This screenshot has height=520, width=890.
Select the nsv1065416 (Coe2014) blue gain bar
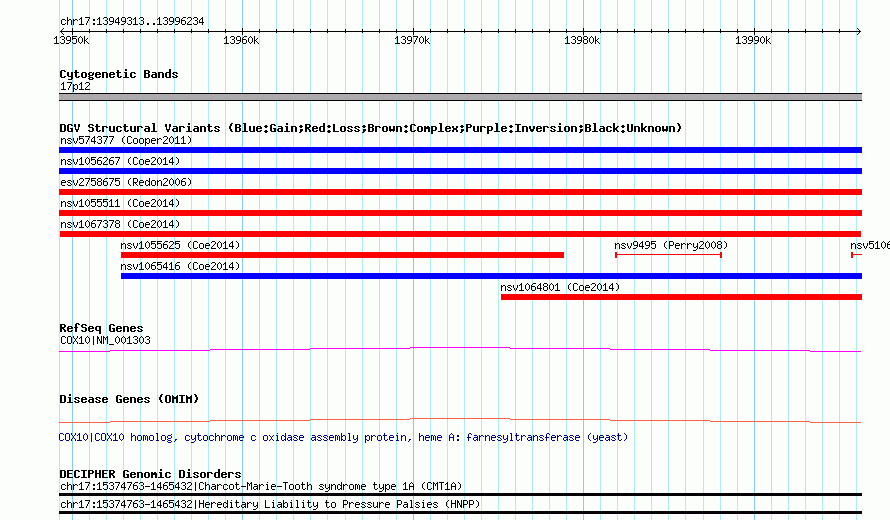coord(492,276)
